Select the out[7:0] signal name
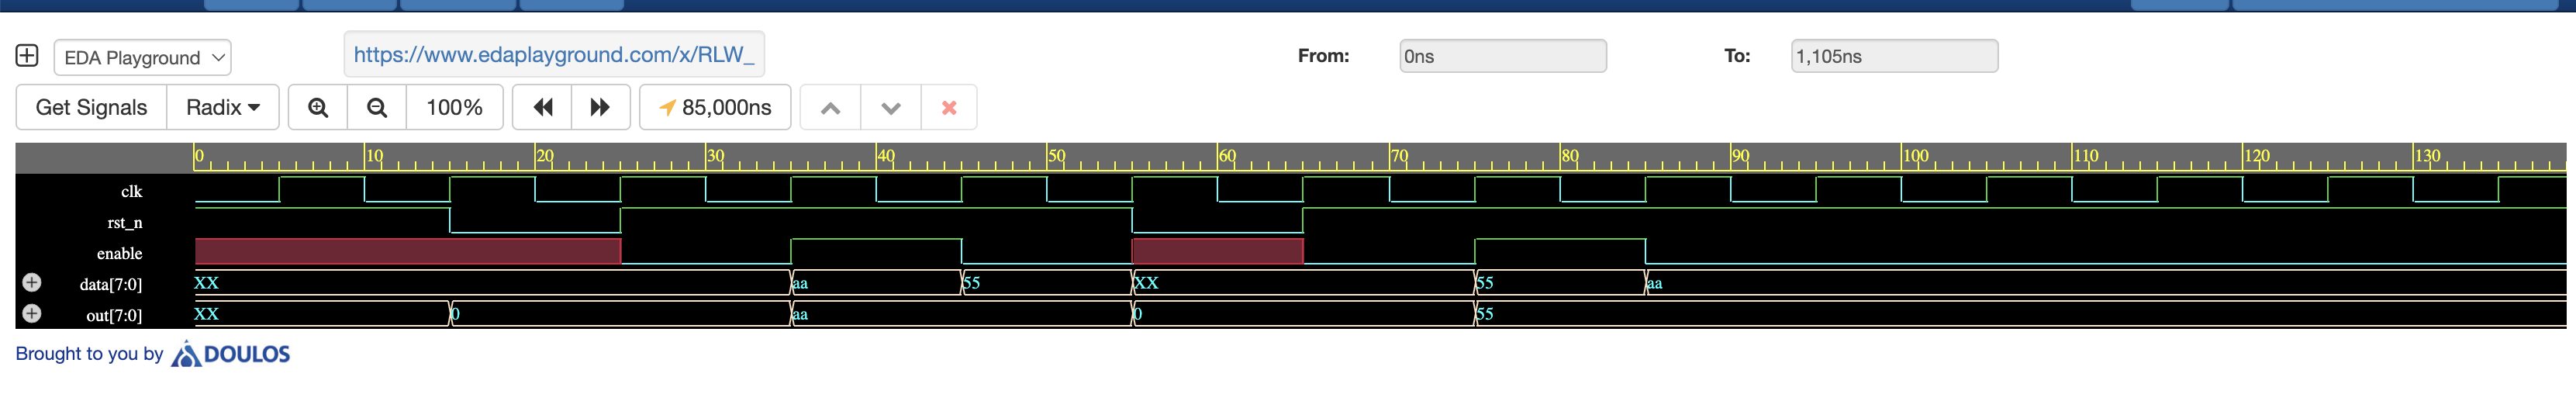 [114, 316]
